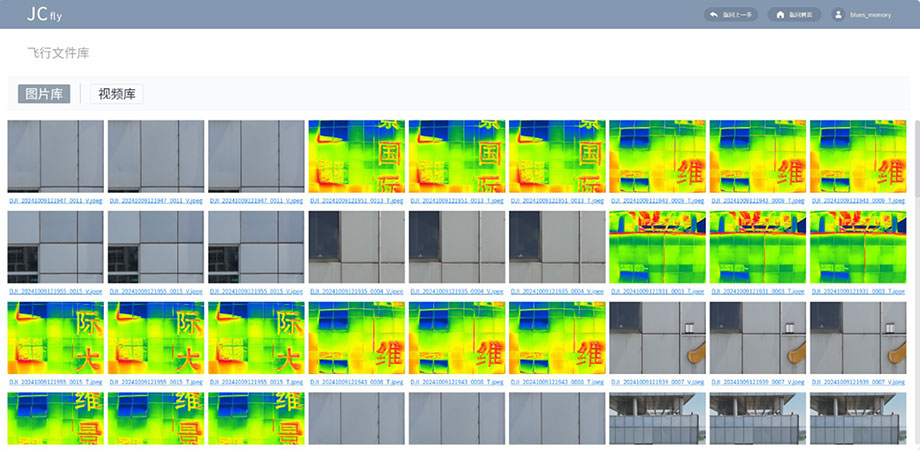
Task: Switch to the 图片库 tab
Action: tap(44, 94)
